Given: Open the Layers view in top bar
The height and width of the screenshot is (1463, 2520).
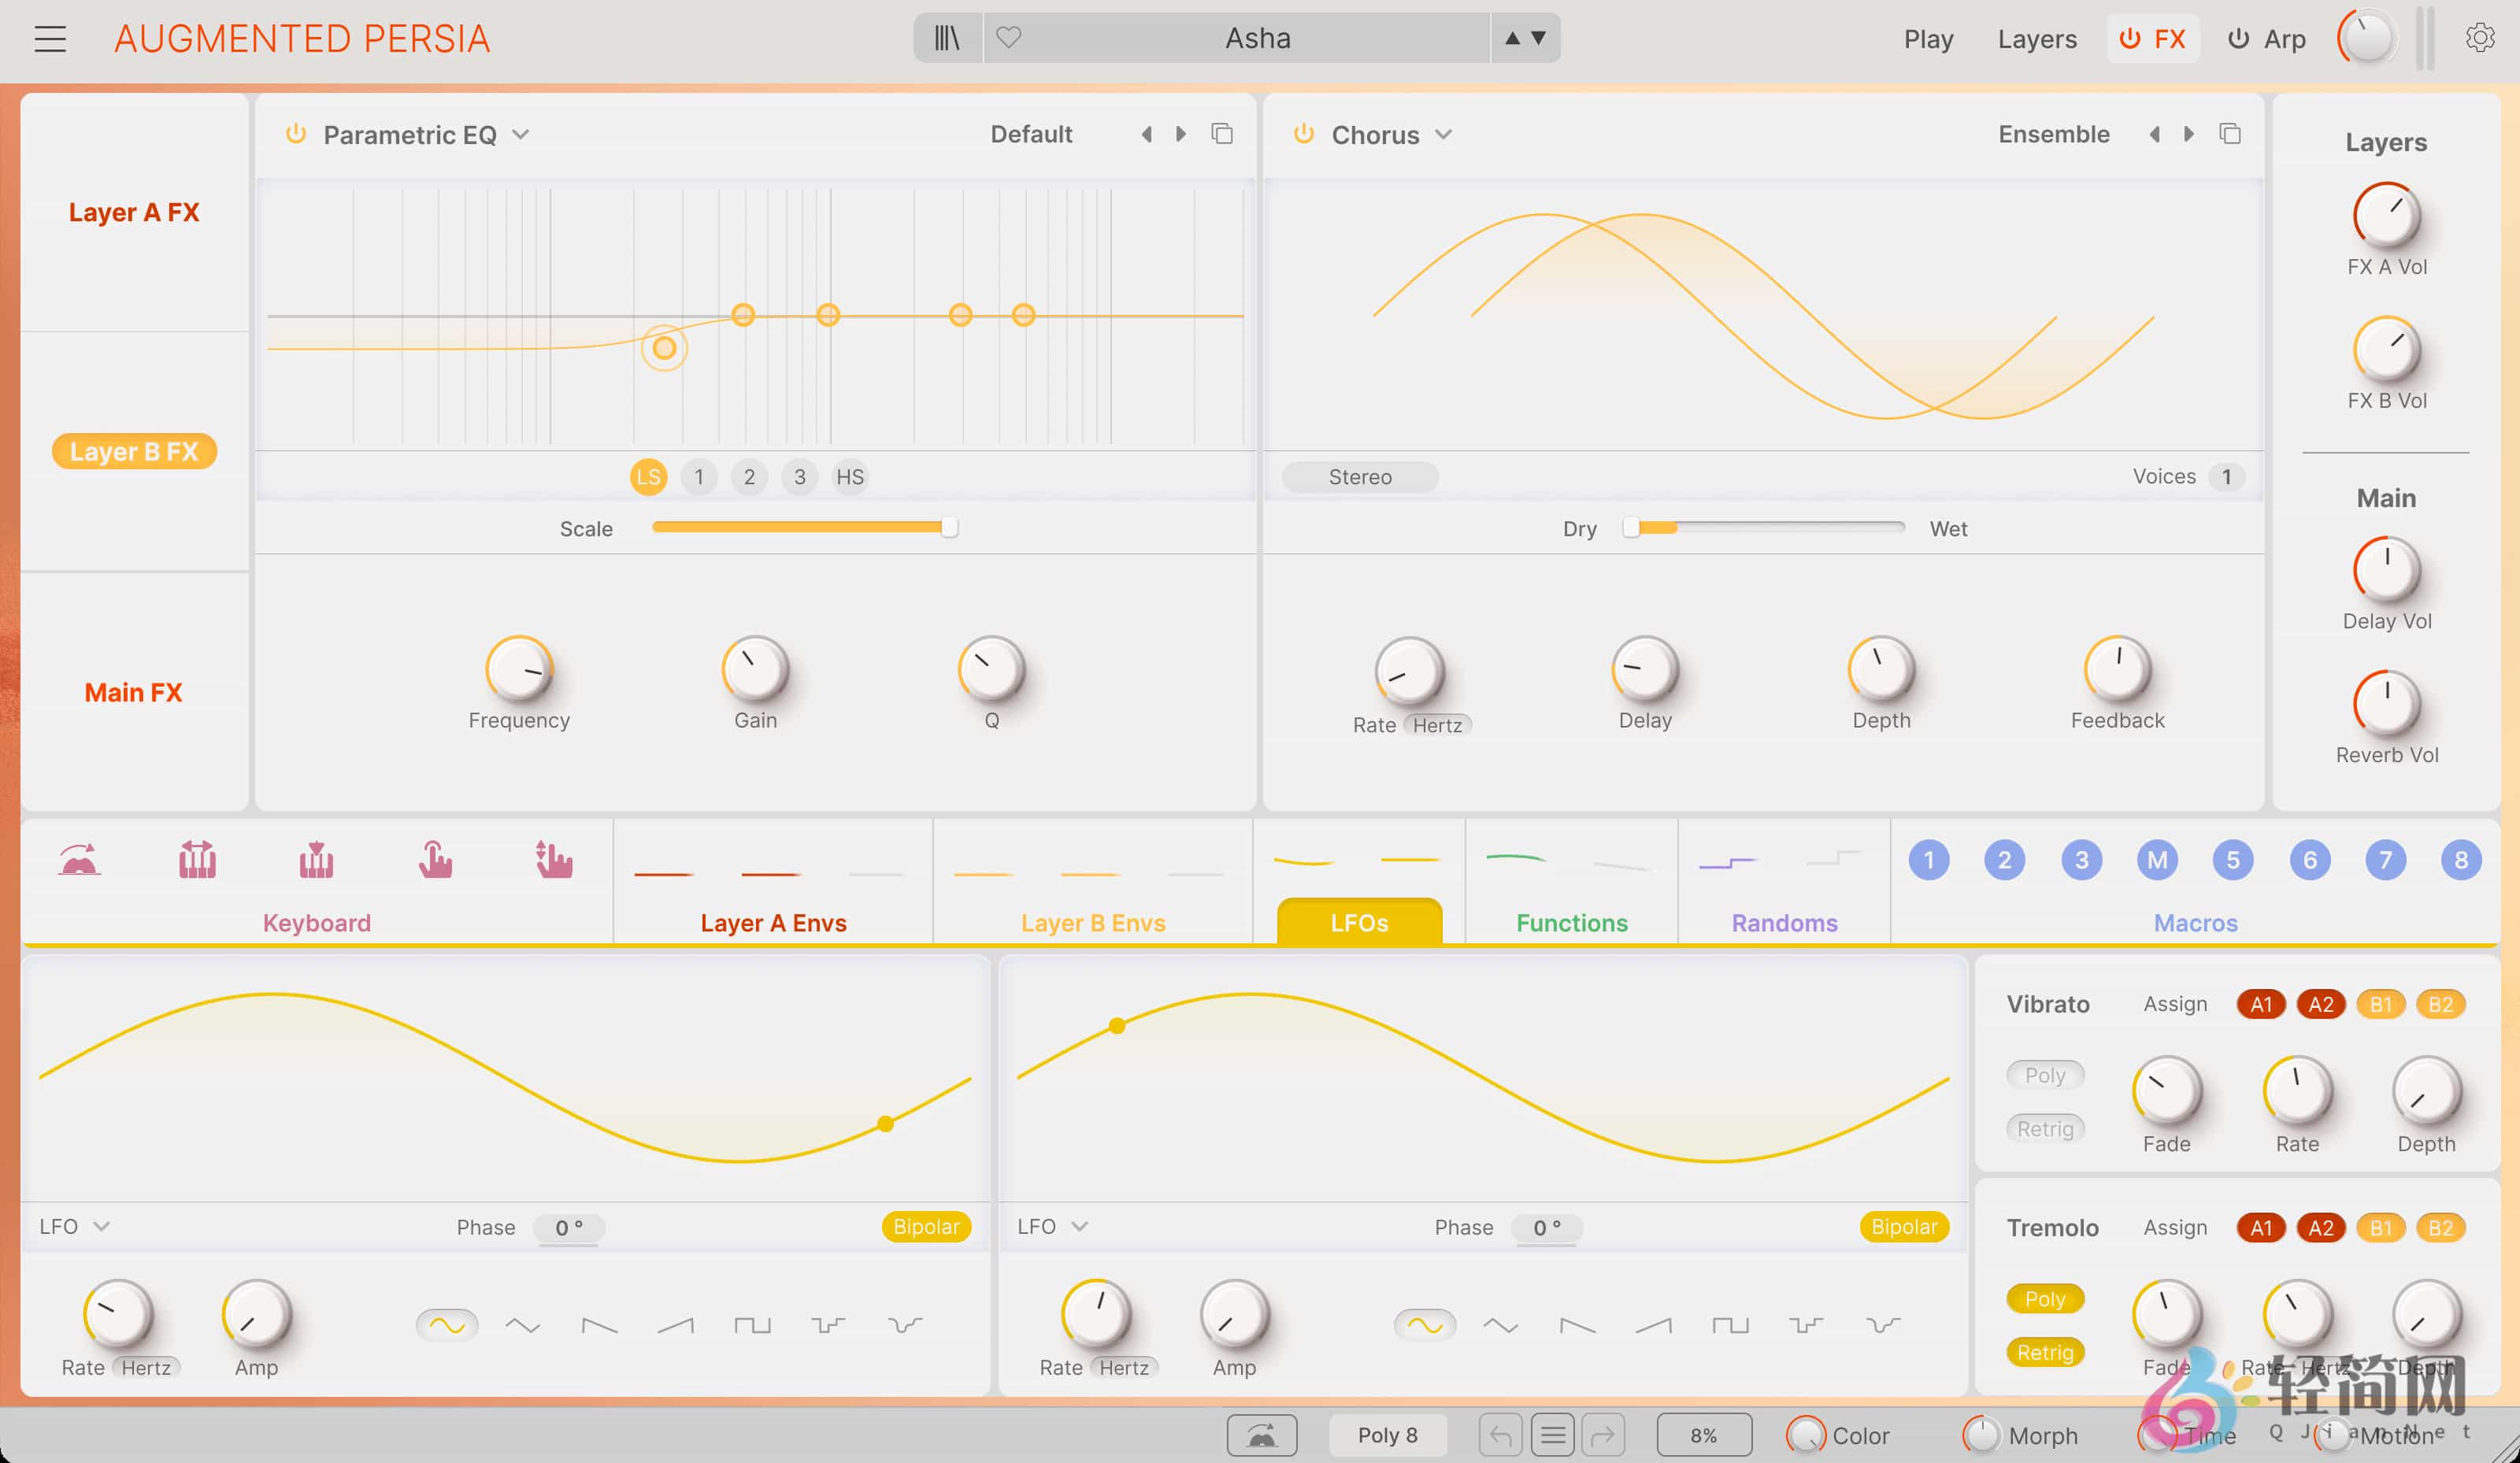Looking at the screenshot, I should [x=2036, y=39].
